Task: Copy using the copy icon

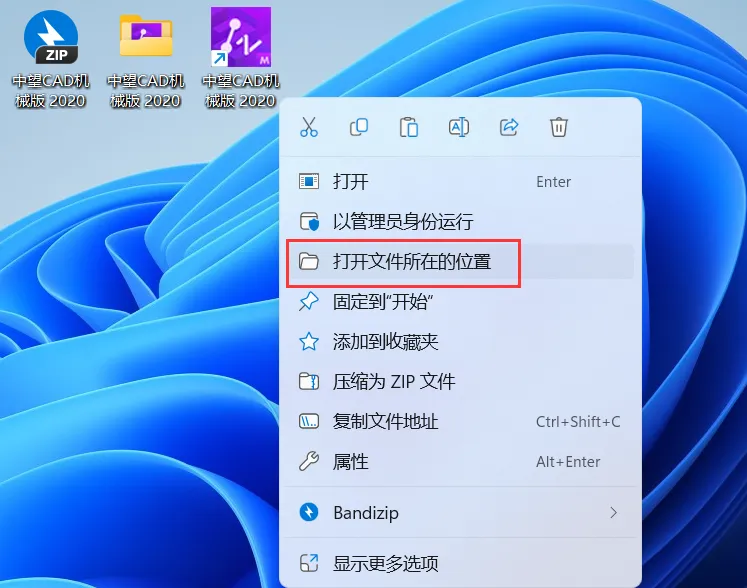Action: 359,127
